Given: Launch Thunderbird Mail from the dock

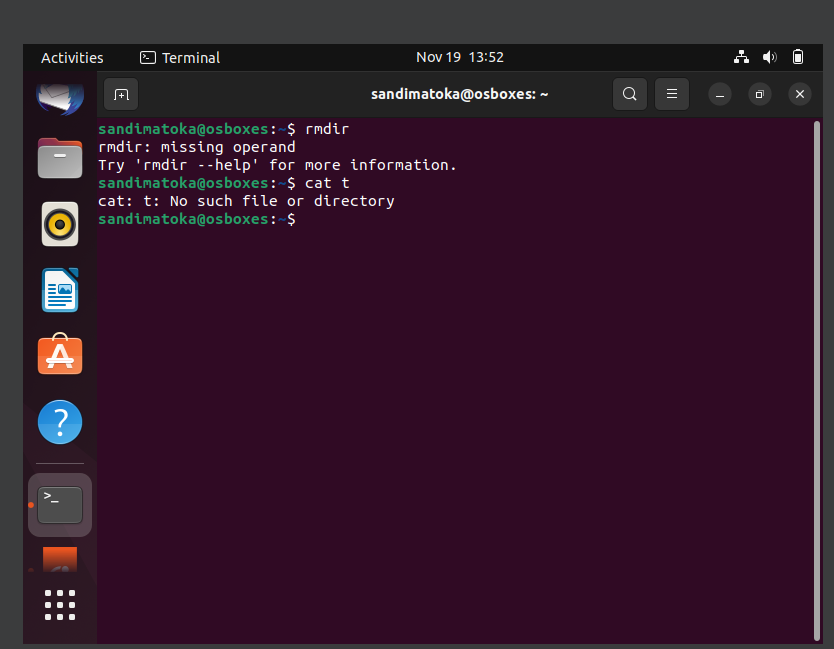Looking at the screenshot, I should (x=60, y=98).
